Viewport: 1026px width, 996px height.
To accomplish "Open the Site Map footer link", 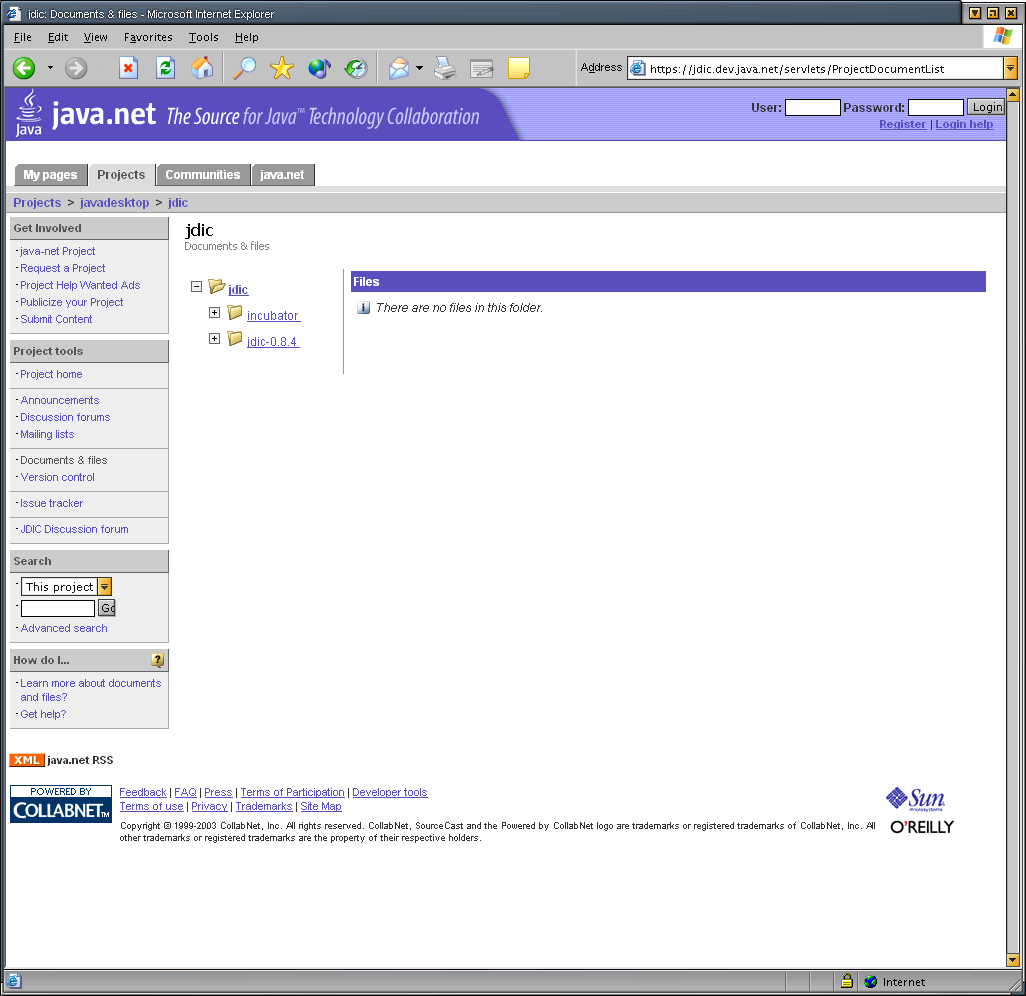I will click(321, 807).
